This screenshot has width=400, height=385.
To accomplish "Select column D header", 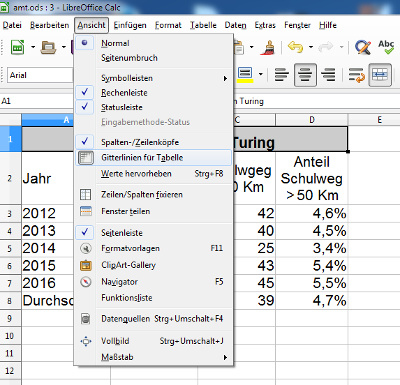I will tap(312, 120).
